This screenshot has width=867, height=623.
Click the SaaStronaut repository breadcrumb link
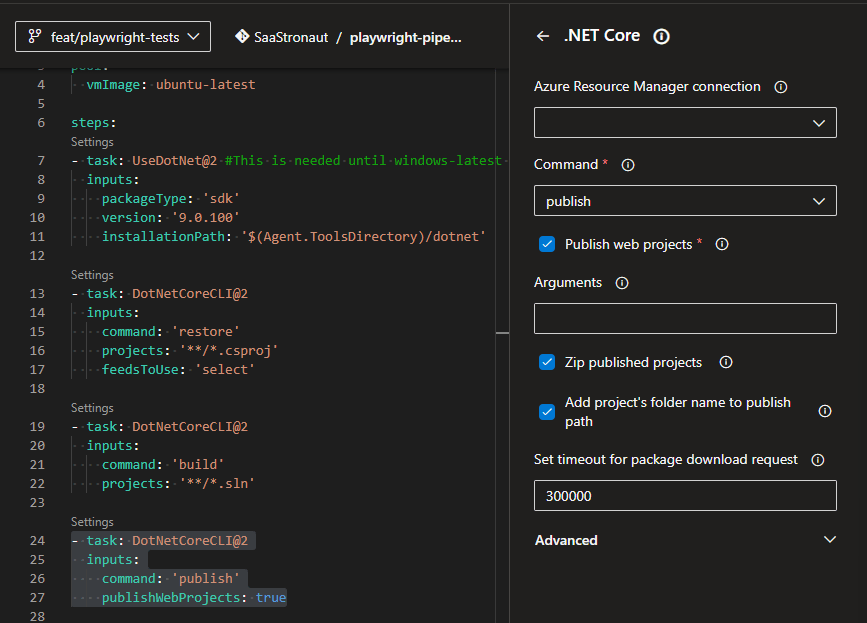click(x=289, y=37)
